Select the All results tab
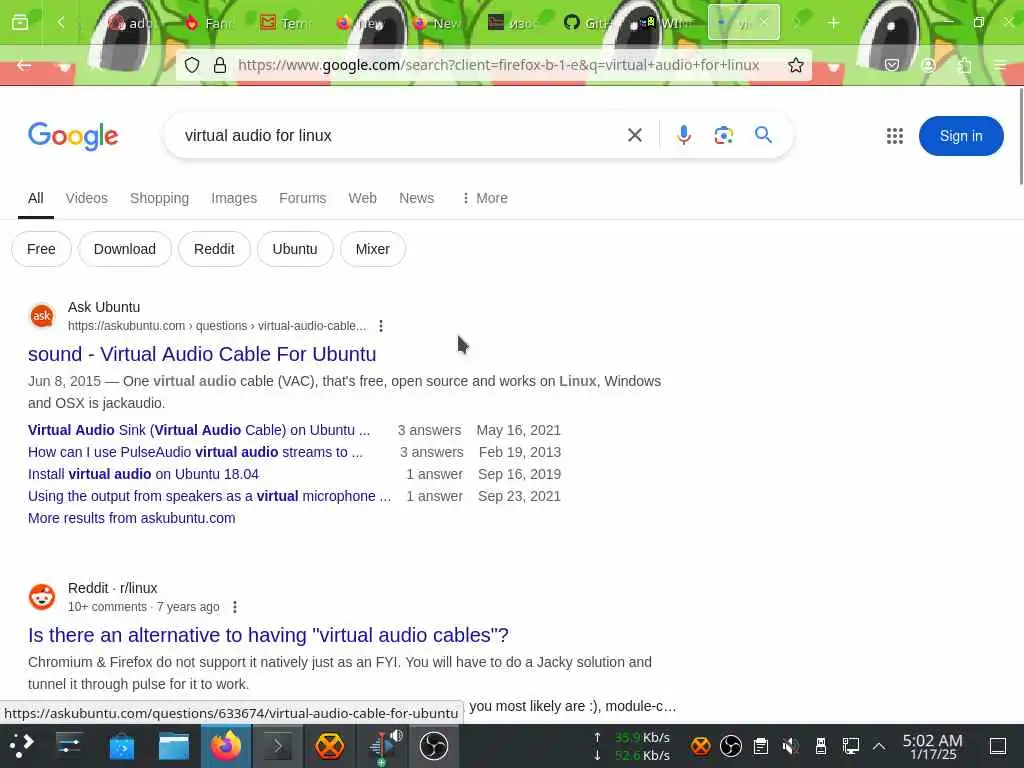Screen dimensions: 1024x768 click(x=36, y=198)
